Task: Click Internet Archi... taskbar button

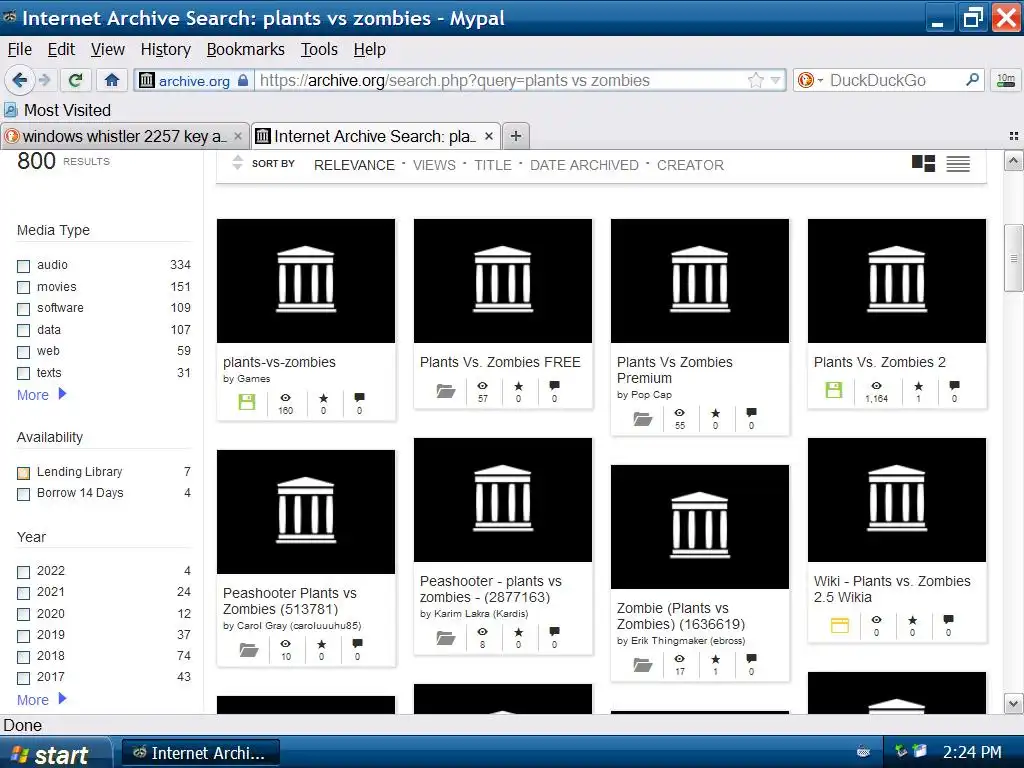Action: [201, 753]
